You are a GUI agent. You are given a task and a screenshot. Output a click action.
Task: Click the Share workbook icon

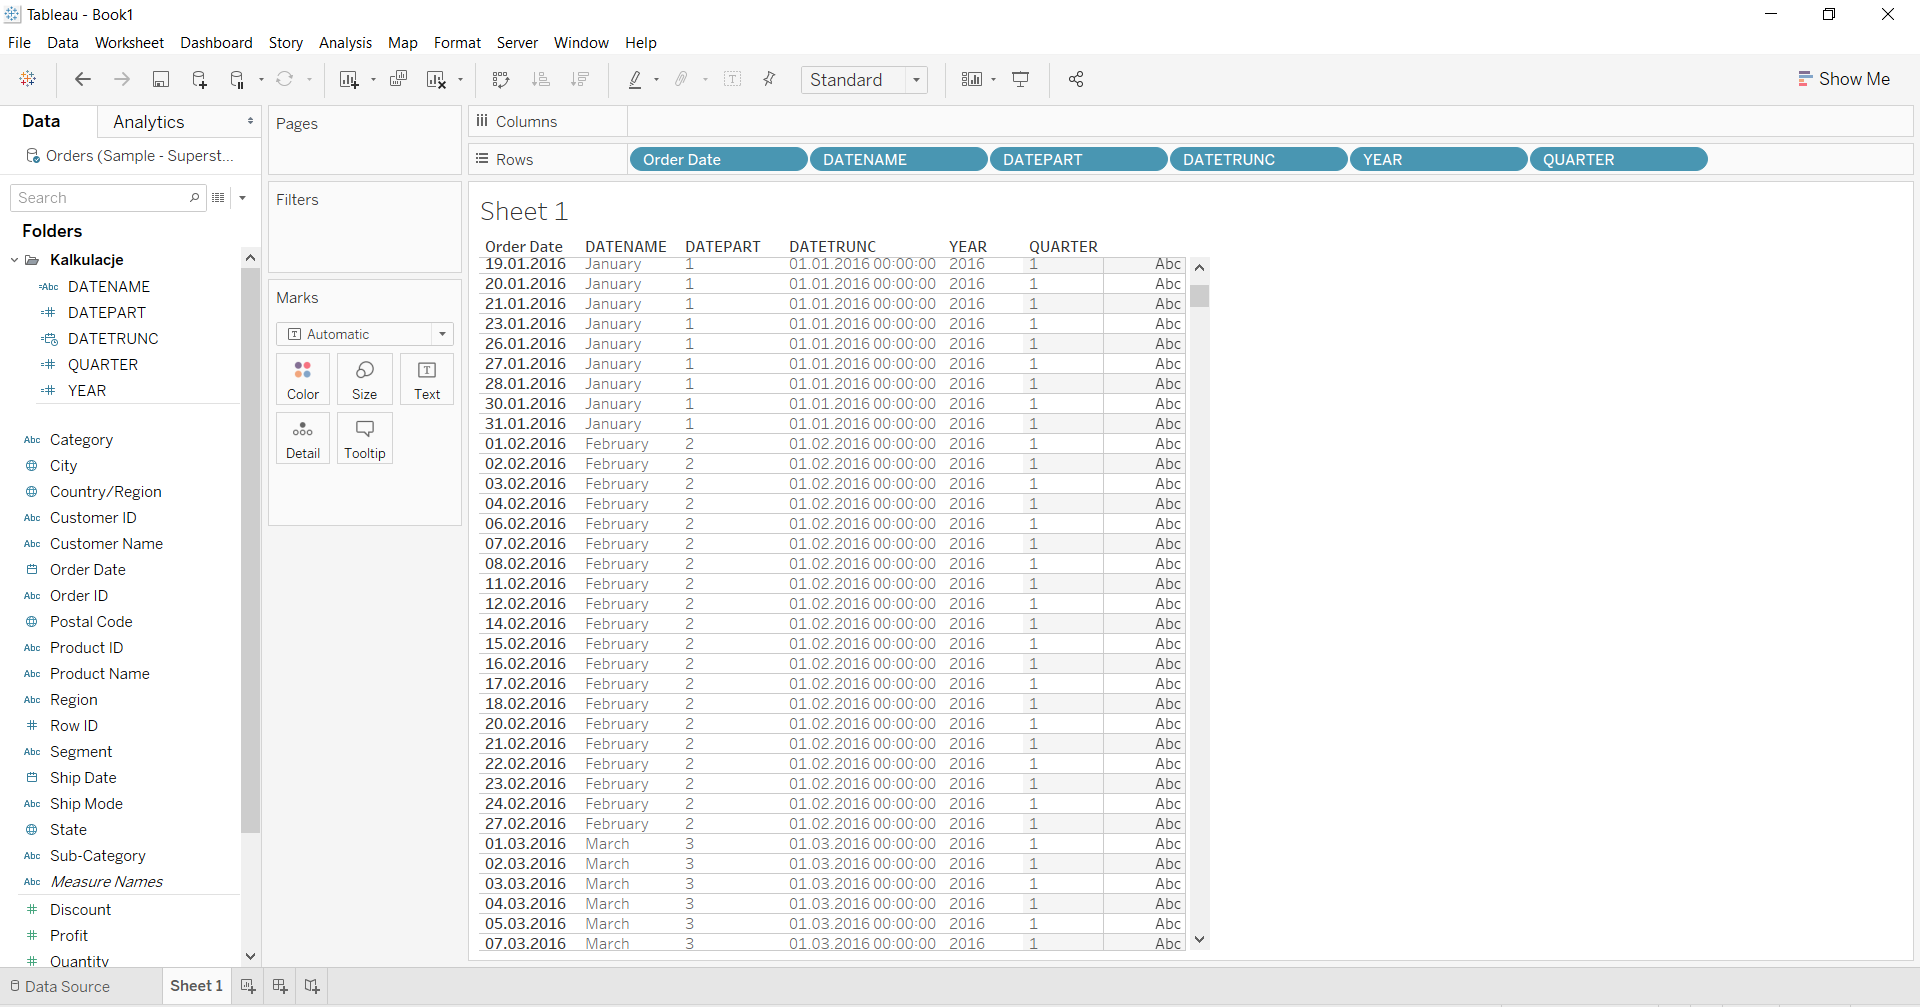pos(1076,80)
